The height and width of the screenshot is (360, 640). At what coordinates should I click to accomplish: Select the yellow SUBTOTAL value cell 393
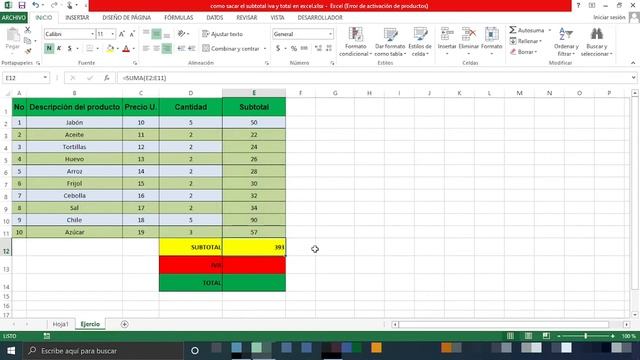pos(254,247)
